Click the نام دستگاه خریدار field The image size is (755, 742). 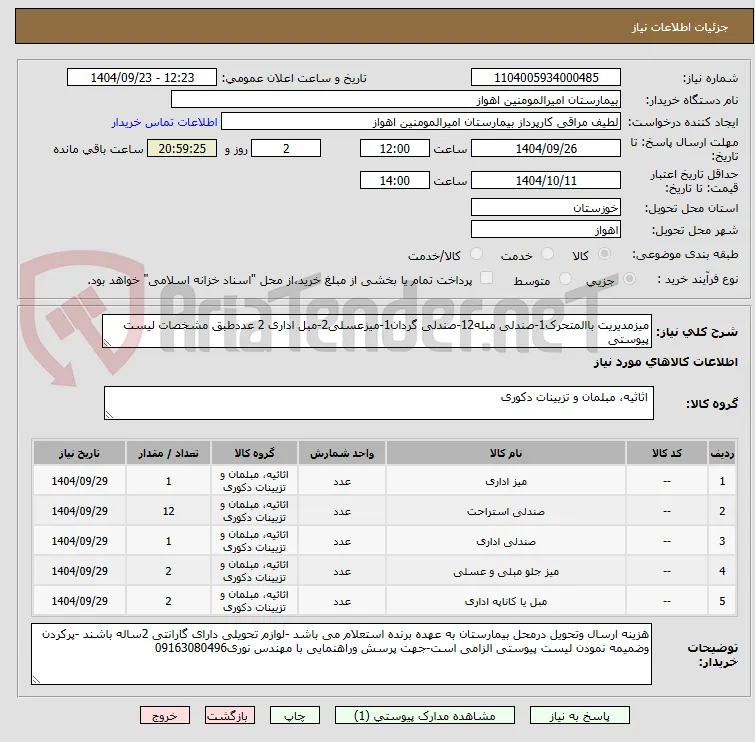395,100
